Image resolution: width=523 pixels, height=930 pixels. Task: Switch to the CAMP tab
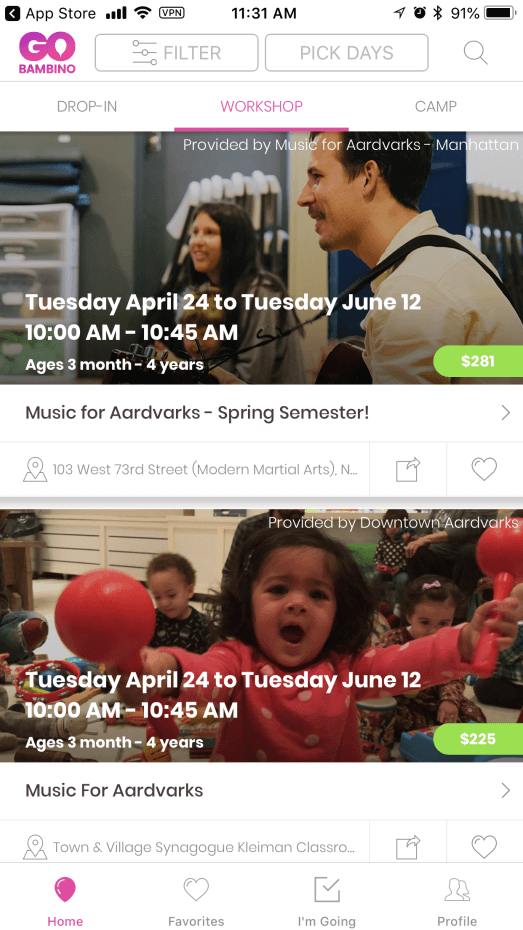coord(436,107)
